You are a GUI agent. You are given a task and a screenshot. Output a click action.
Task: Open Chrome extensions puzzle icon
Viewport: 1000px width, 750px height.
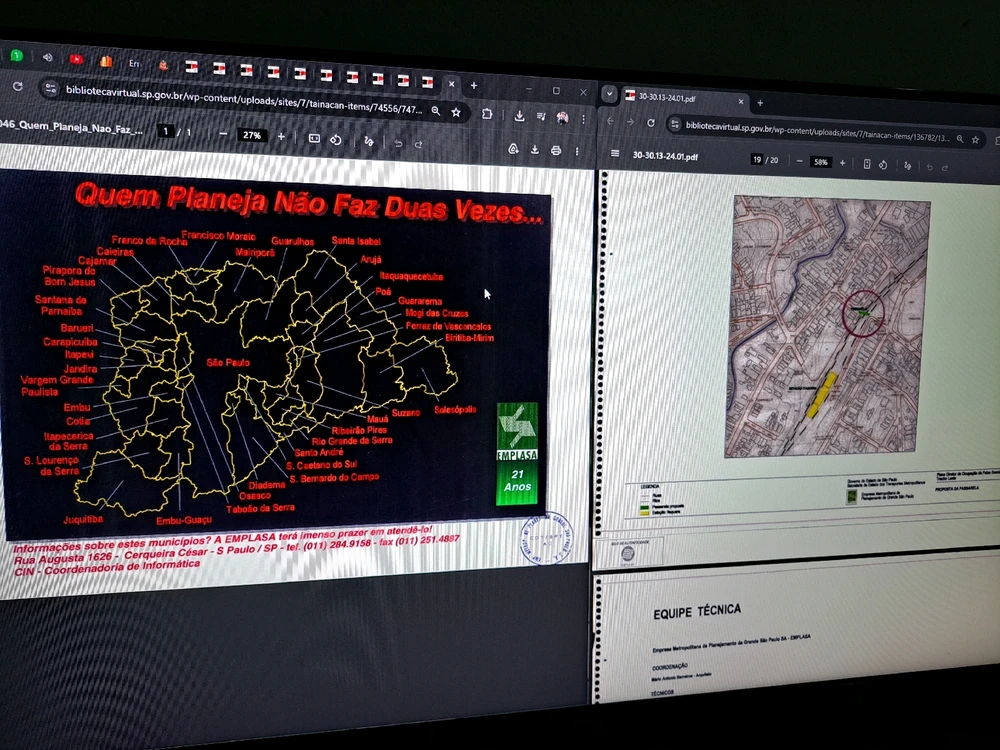pyautogui.click(x=487, y=114)
